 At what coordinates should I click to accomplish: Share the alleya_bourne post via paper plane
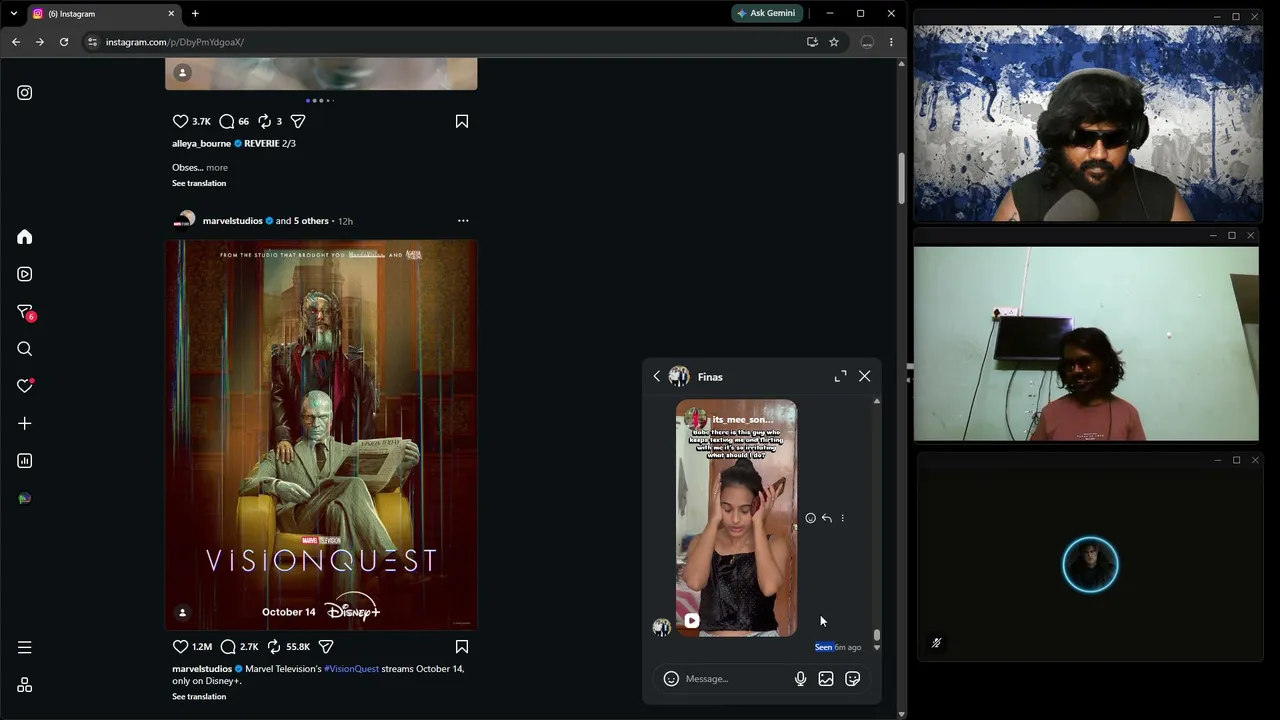(298, 121)
